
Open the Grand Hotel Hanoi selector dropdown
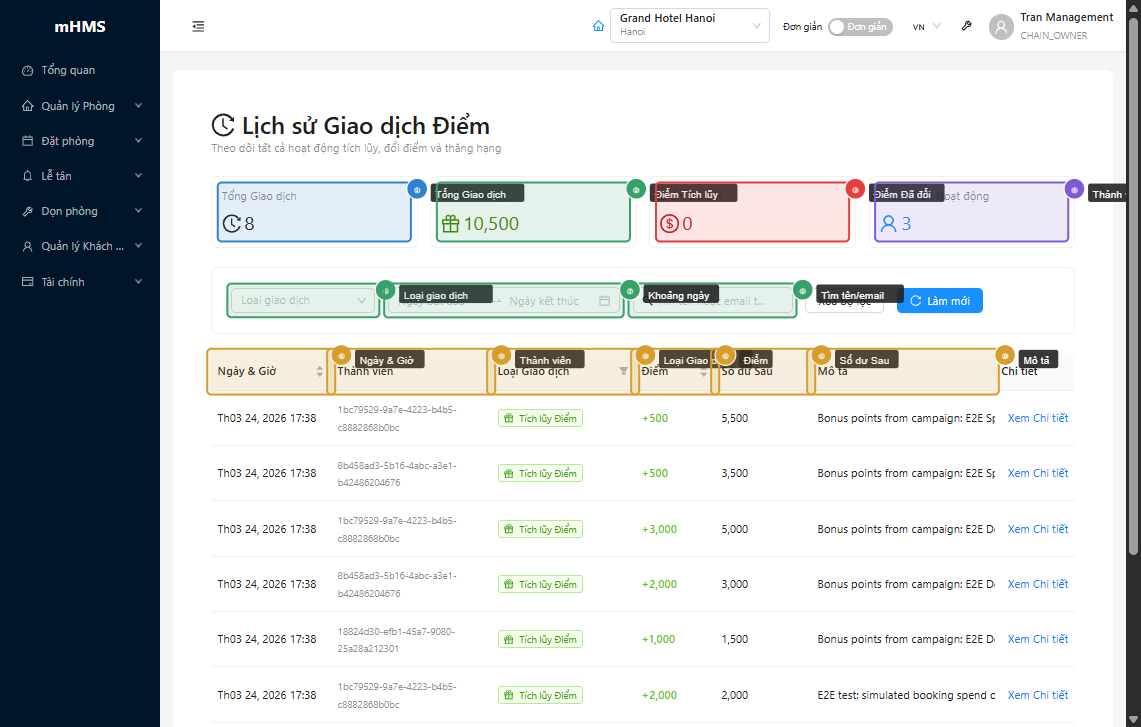pyautogui.click(x=689, y=26)
